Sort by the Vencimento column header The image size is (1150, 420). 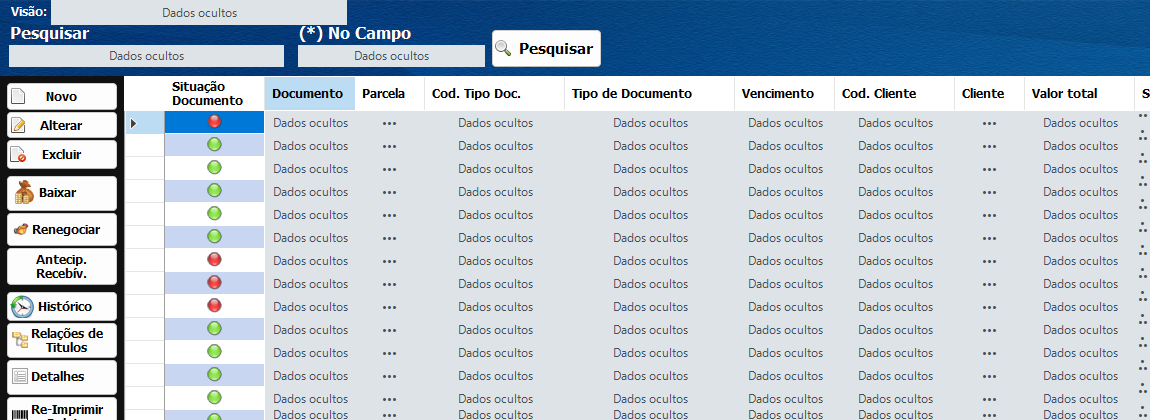pos(784,94)
